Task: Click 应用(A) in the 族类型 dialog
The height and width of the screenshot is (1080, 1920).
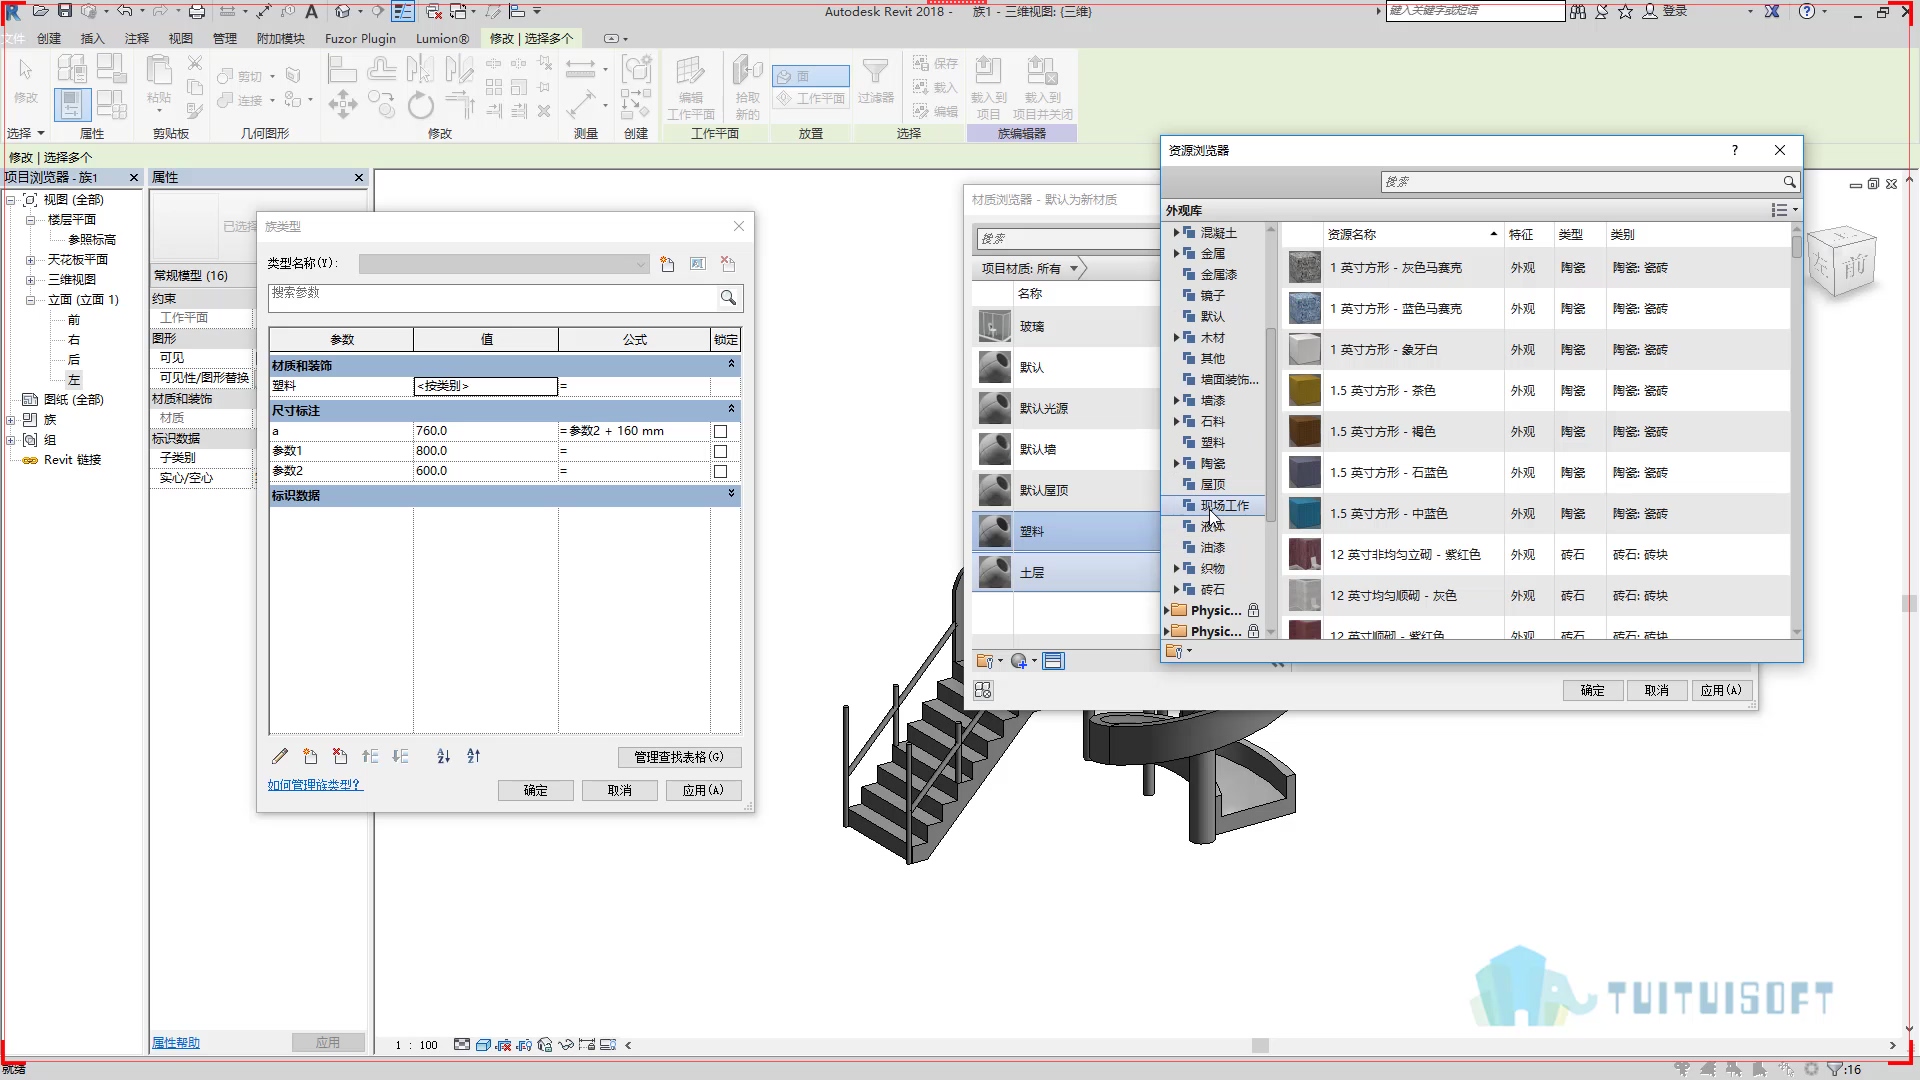Action: [x=703, y=790]
